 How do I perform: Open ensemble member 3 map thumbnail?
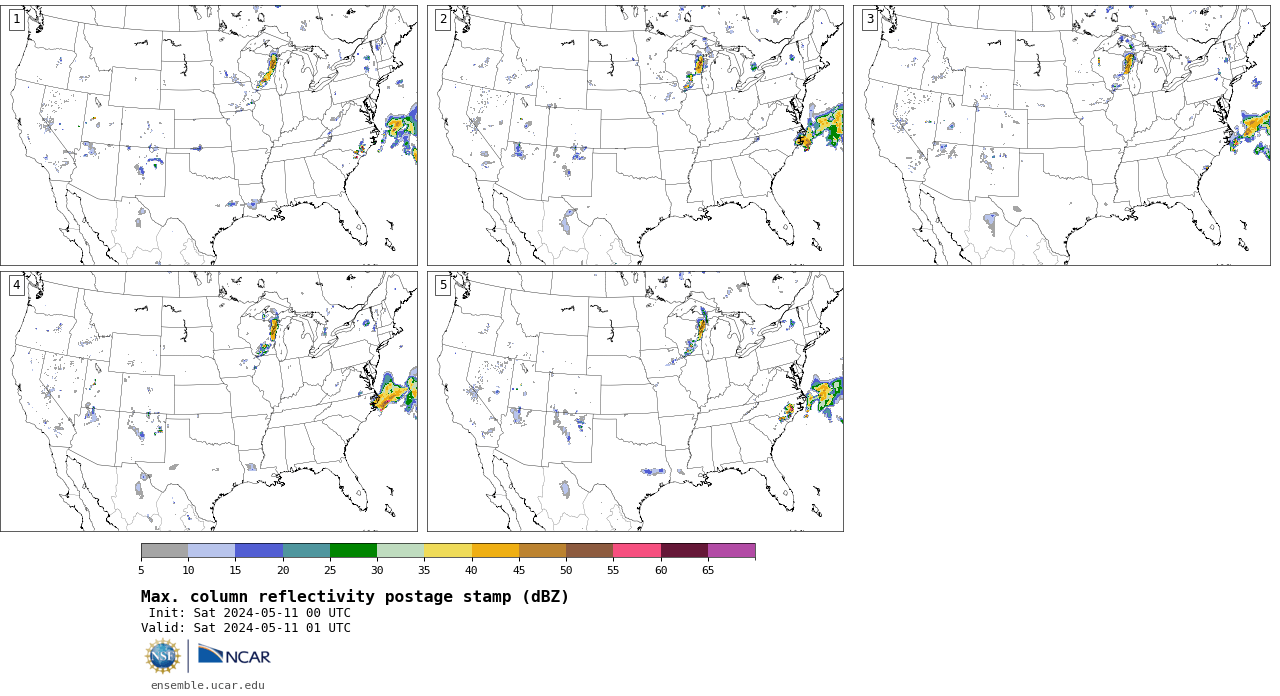[1062, 135]
